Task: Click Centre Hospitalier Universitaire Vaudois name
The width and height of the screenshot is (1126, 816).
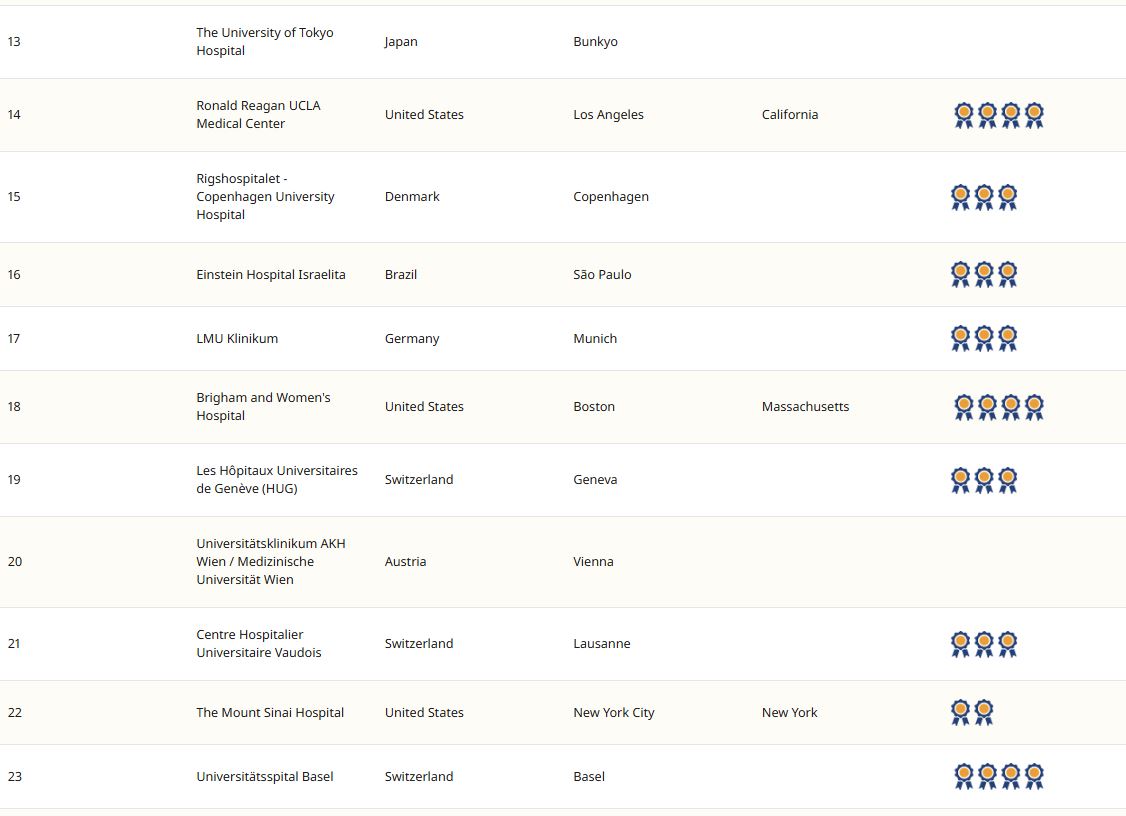Action: [x=259, y=644]
